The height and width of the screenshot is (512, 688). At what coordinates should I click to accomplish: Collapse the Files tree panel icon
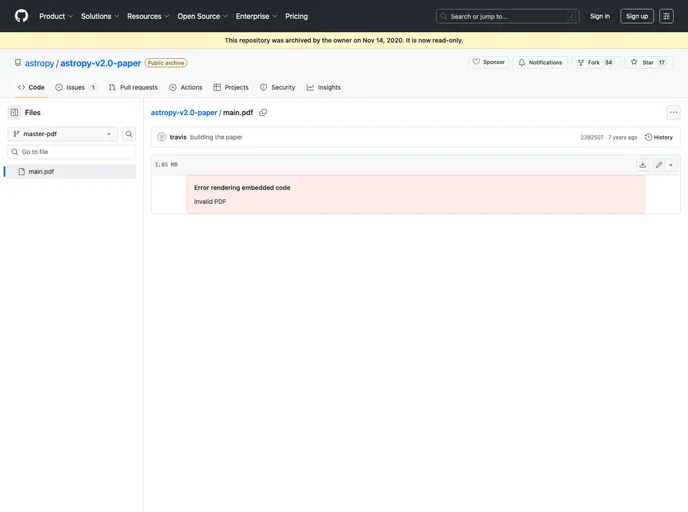[14, 112]
